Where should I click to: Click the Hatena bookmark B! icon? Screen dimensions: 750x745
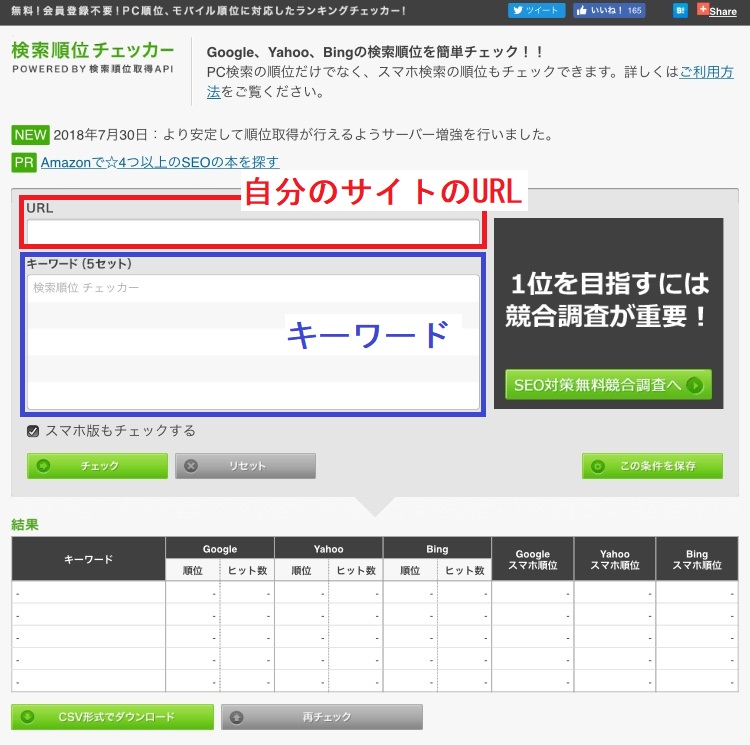[680, 11]
